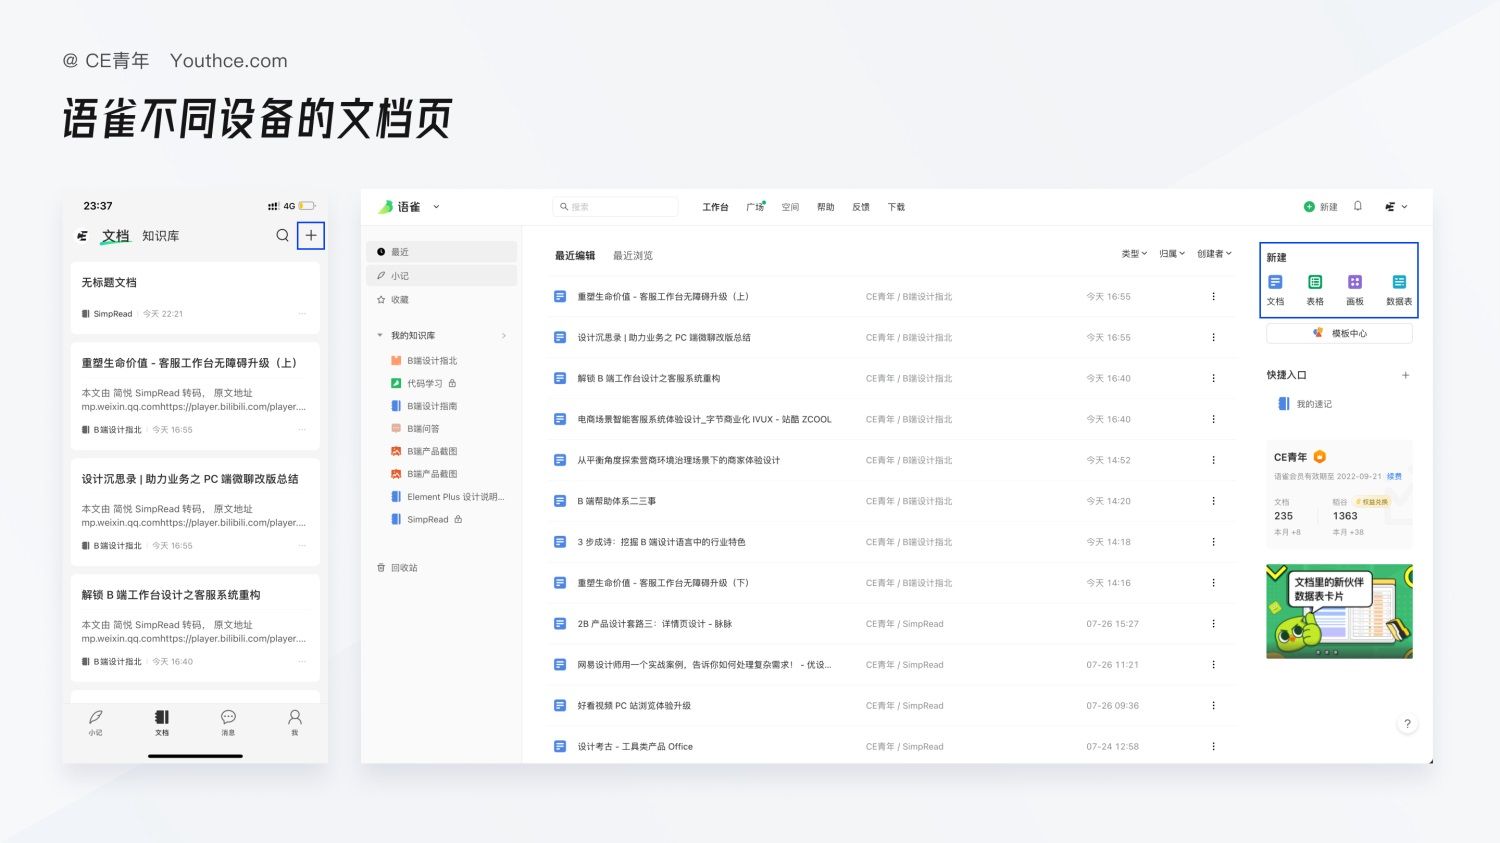
Task: Open the help question mark button
Action: 1407,724
